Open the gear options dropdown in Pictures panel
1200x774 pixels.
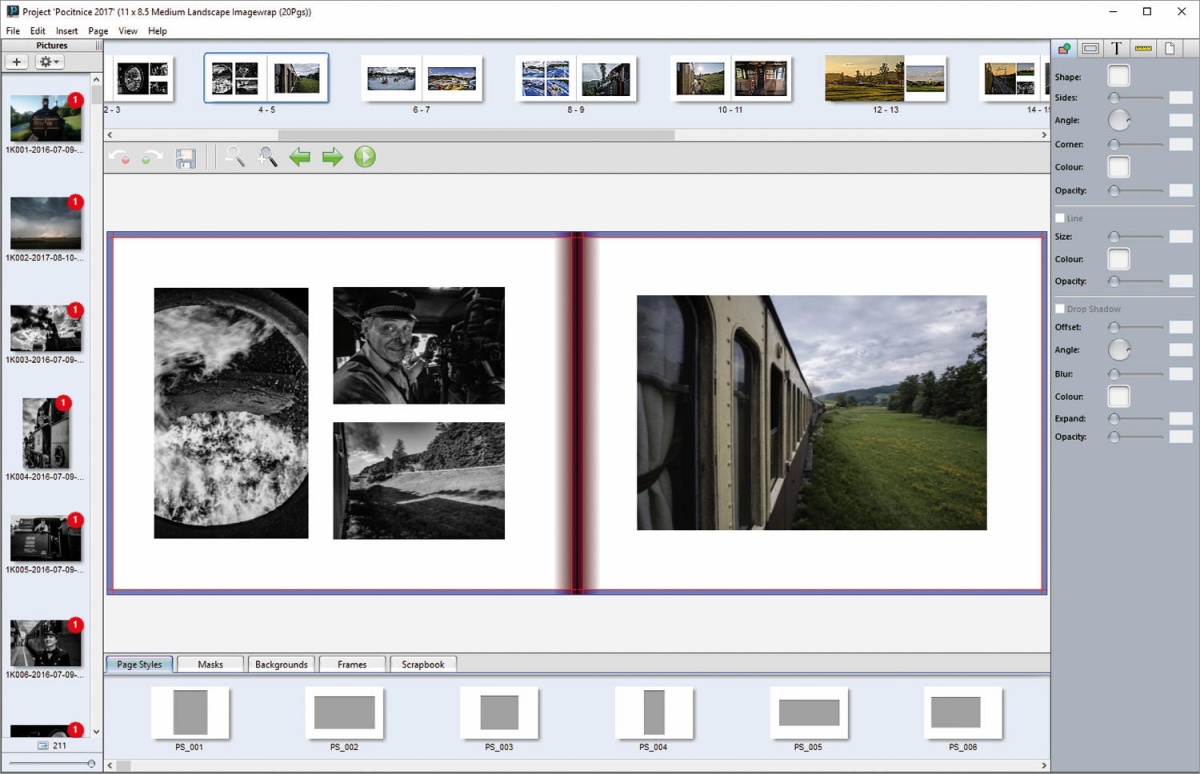(x=49, y=62)
